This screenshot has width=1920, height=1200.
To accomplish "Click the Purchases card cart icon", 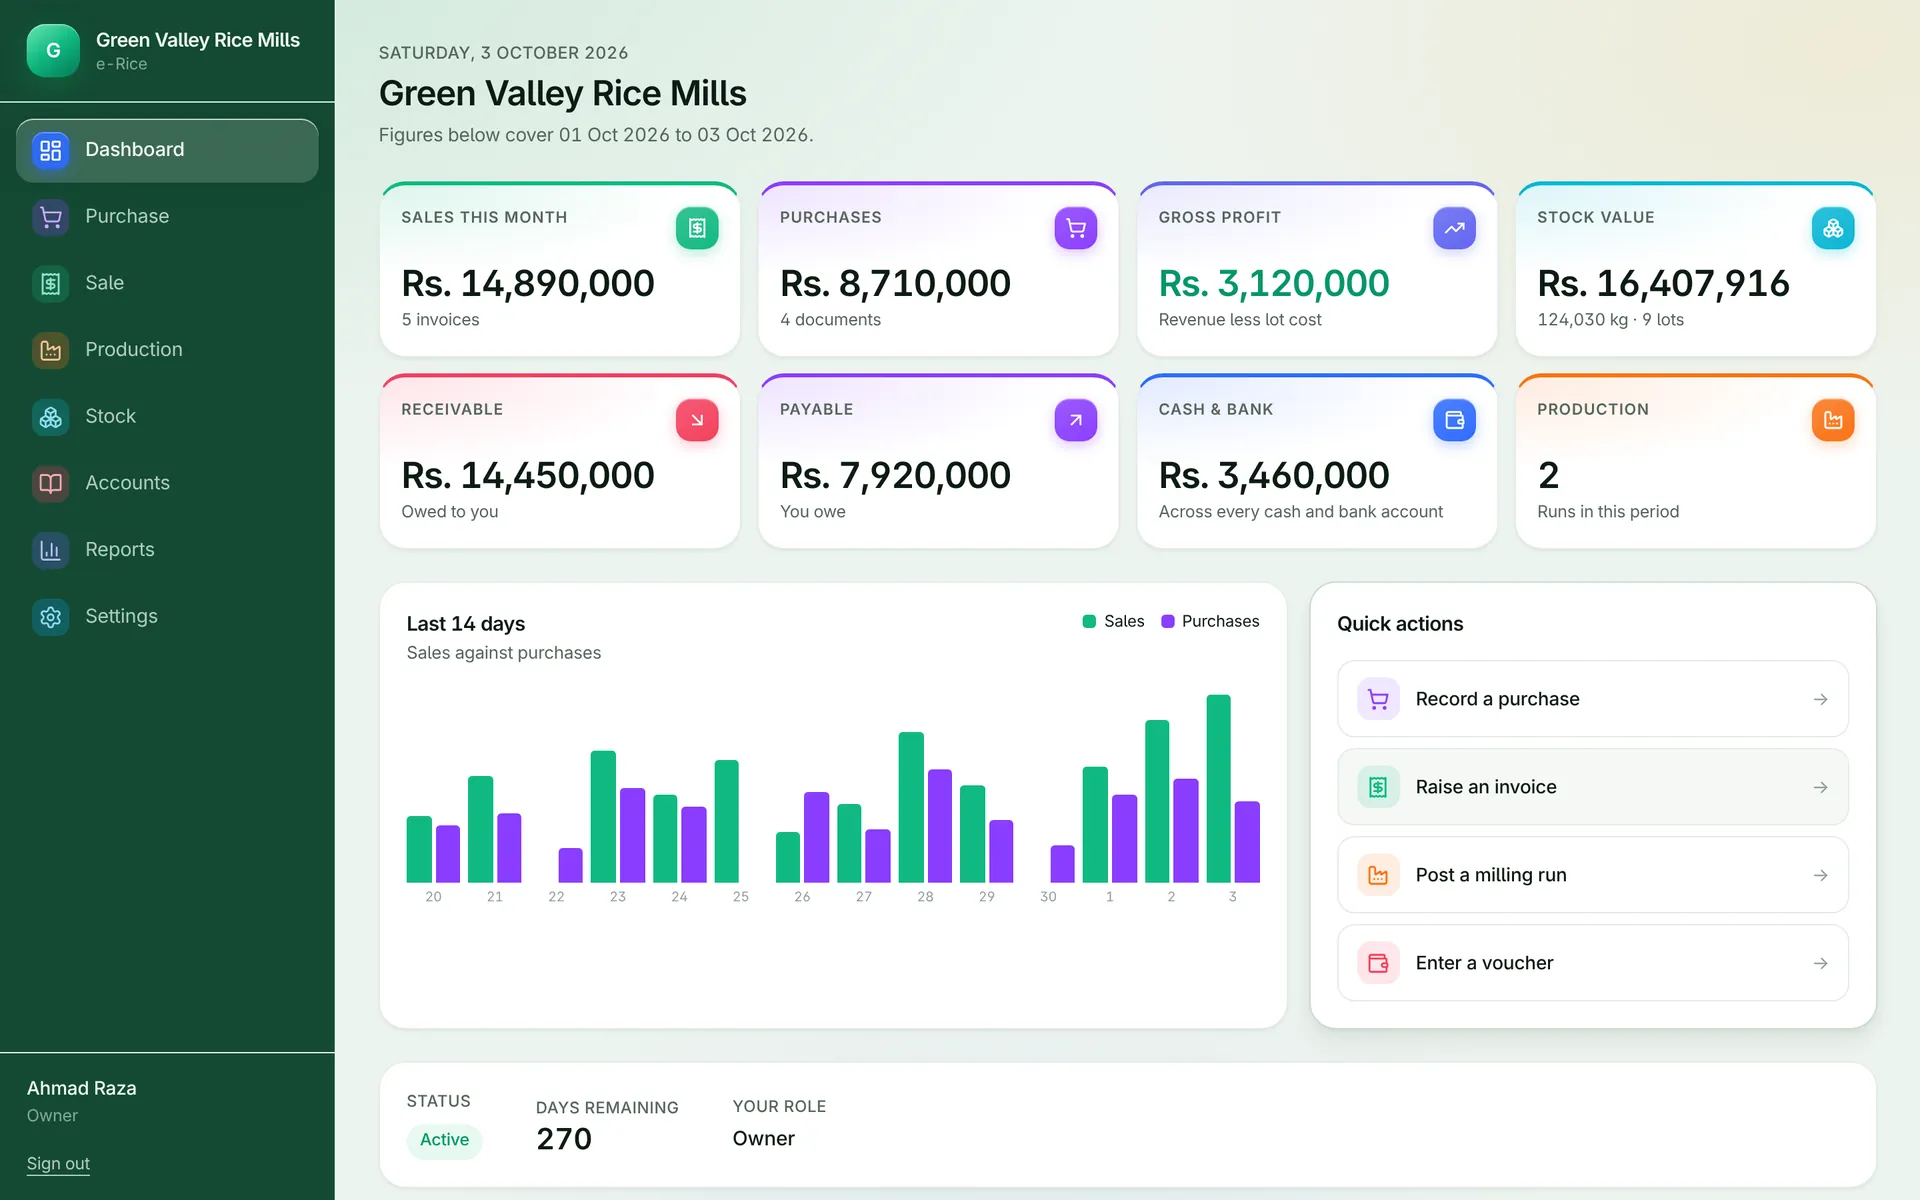I will click(1076, 228).
